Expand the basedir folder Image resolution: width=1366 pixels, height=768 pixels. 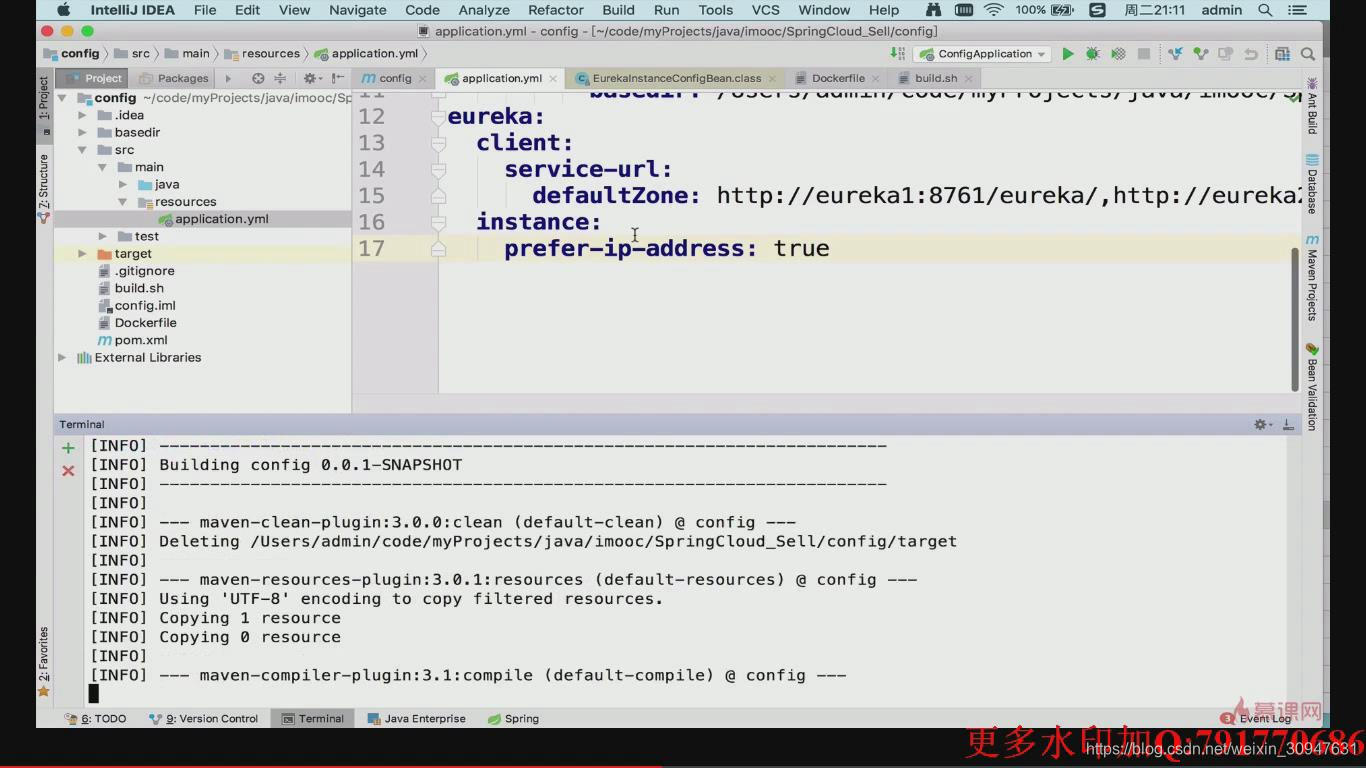pyautogui.click(x=82, y=132)
